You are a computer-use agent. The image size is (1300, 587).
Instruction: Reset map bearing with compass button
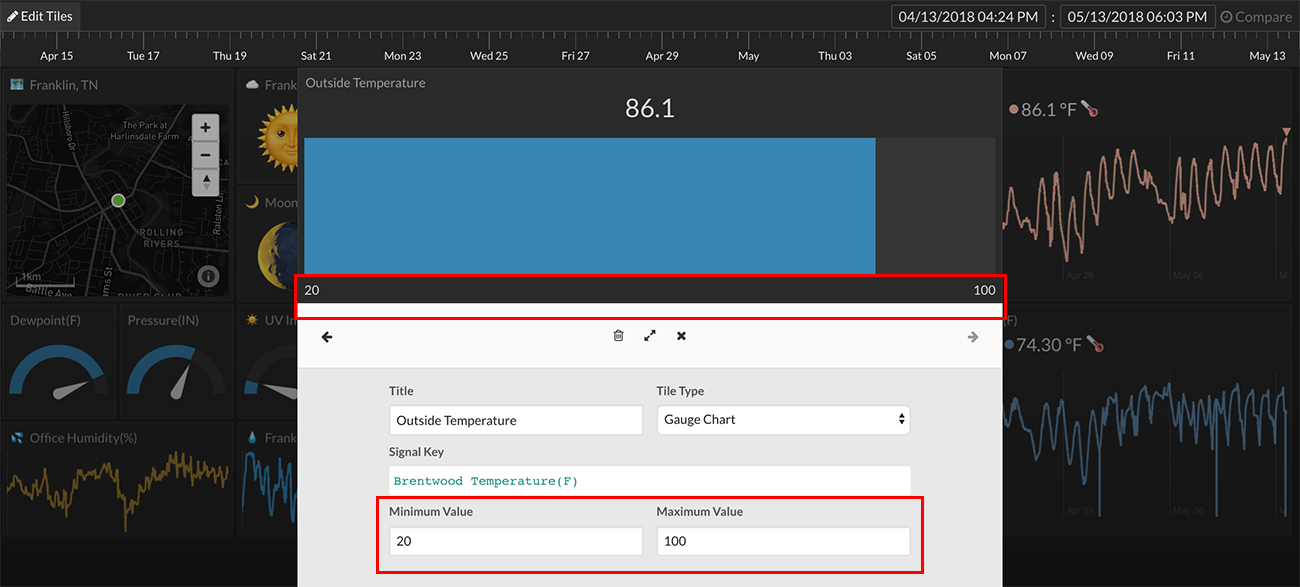(x=205, y=182)
